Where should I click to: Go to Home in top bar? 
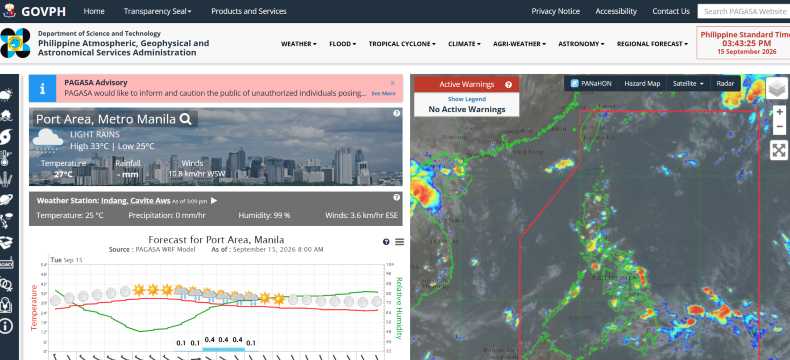(94, 11)
